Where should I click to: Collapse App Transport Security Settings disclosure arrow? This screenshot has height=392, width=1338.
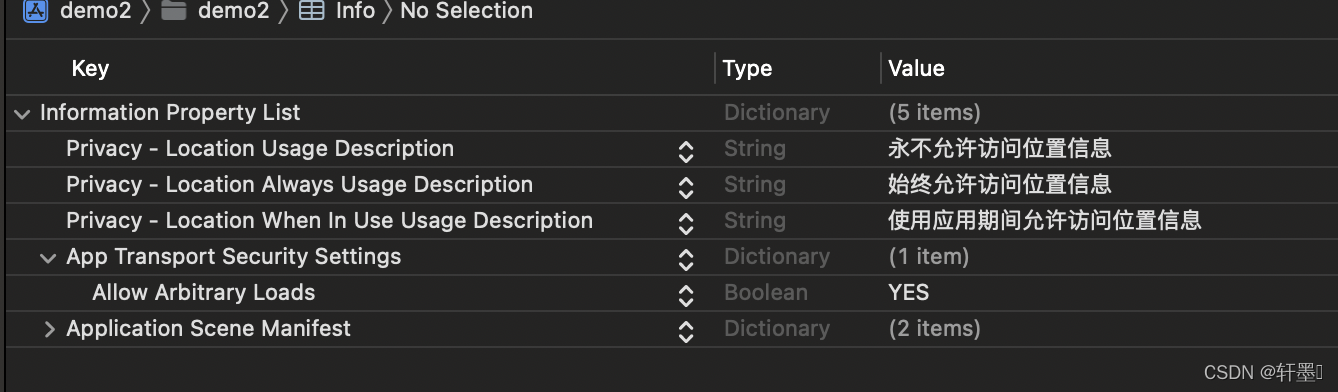point(48,258)
